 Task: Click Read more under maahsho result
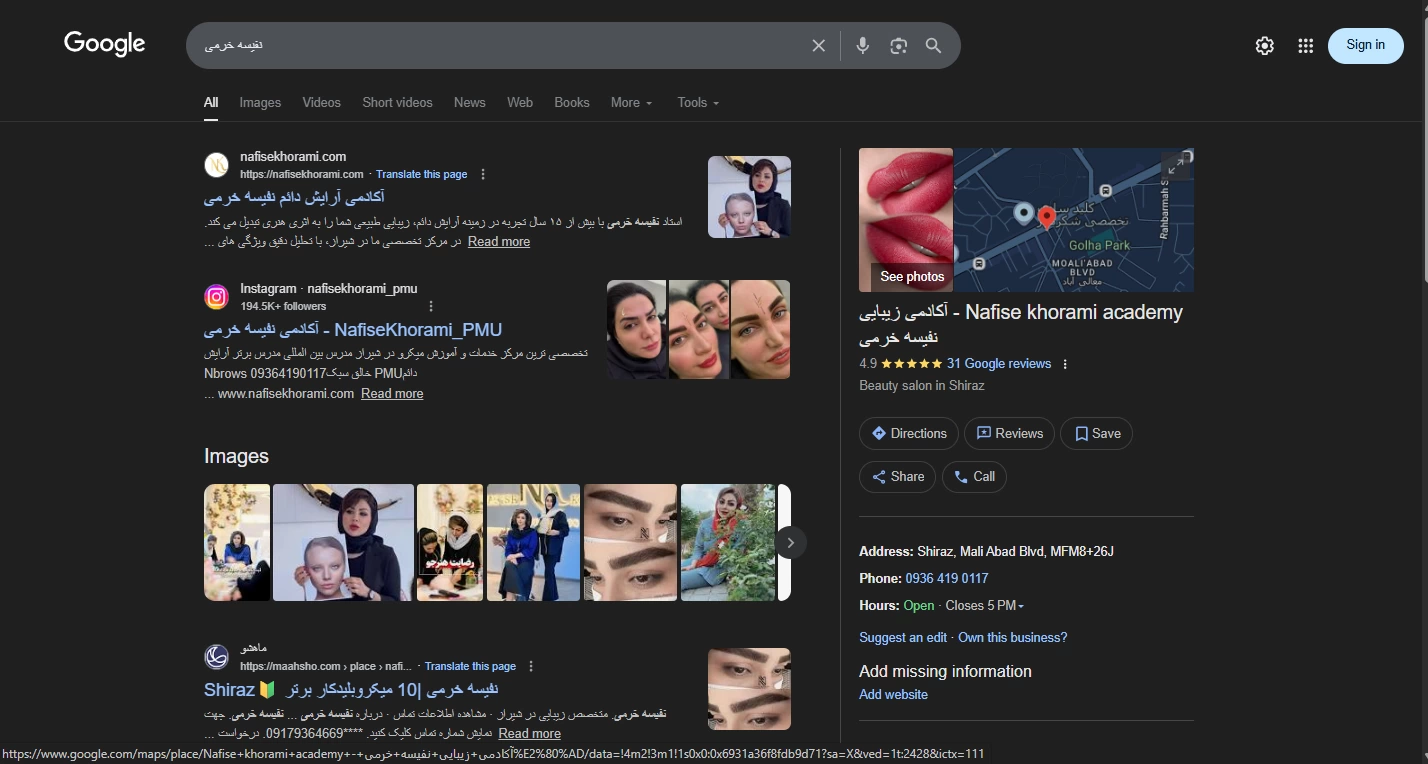530,734
